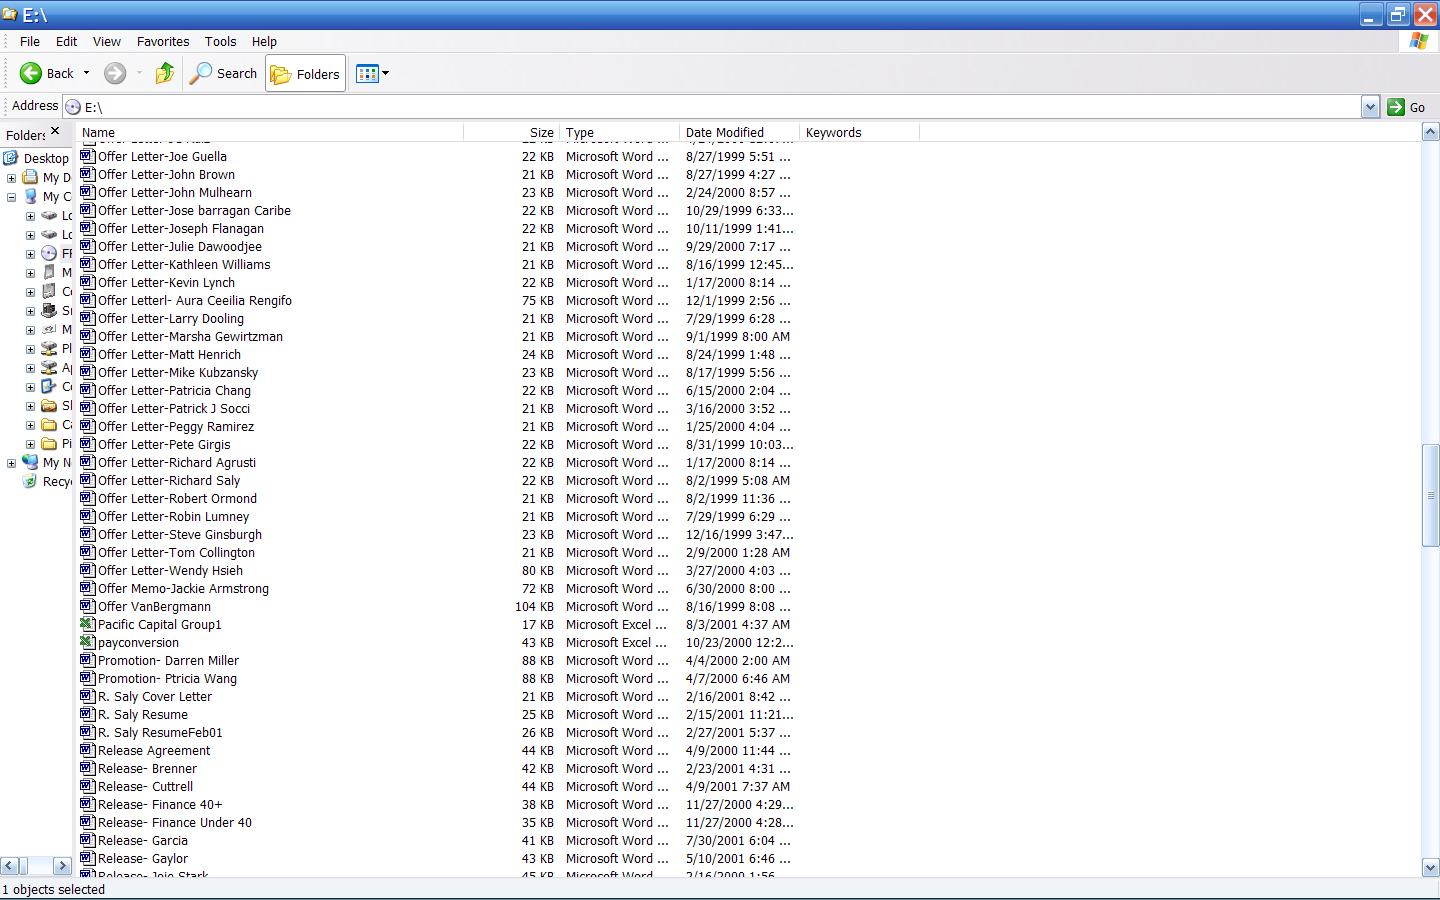Select the Recycle Bin tree item
Image resolution: width=1440 pixels, height=900 pixels.
click(x=46, y=481)
